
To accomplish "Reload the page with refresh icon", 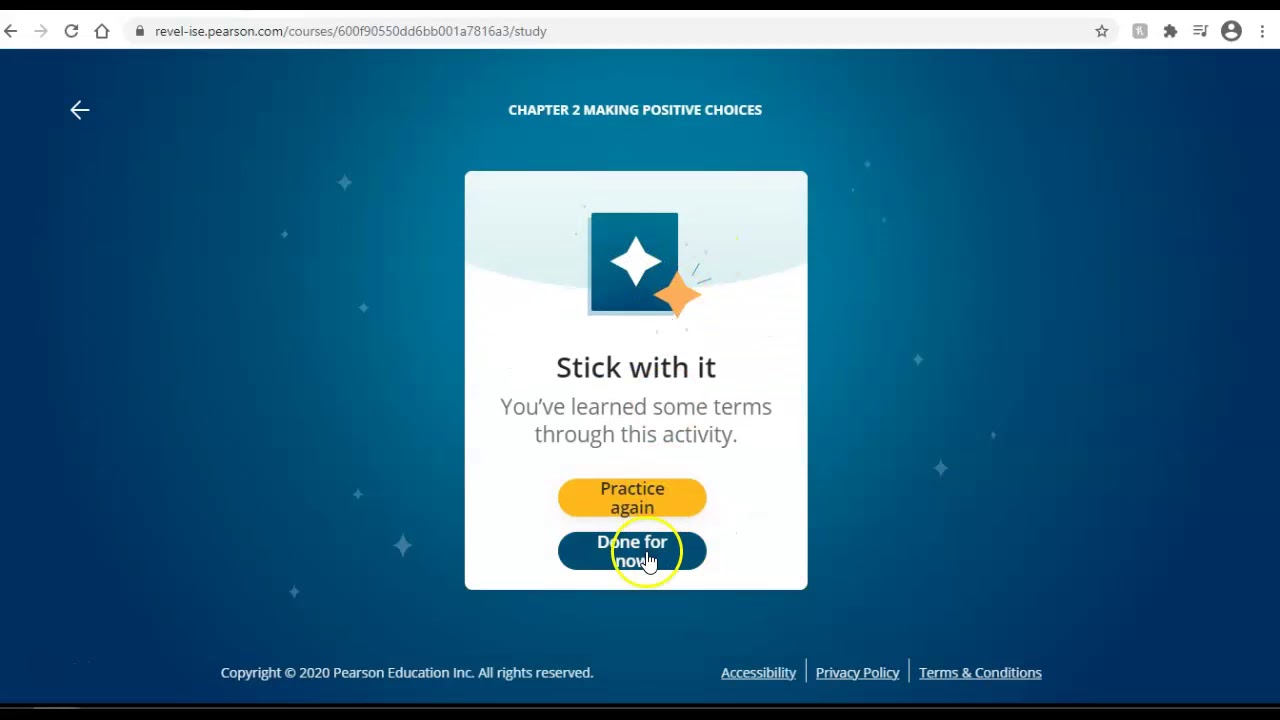I will (x=71, y=31).
